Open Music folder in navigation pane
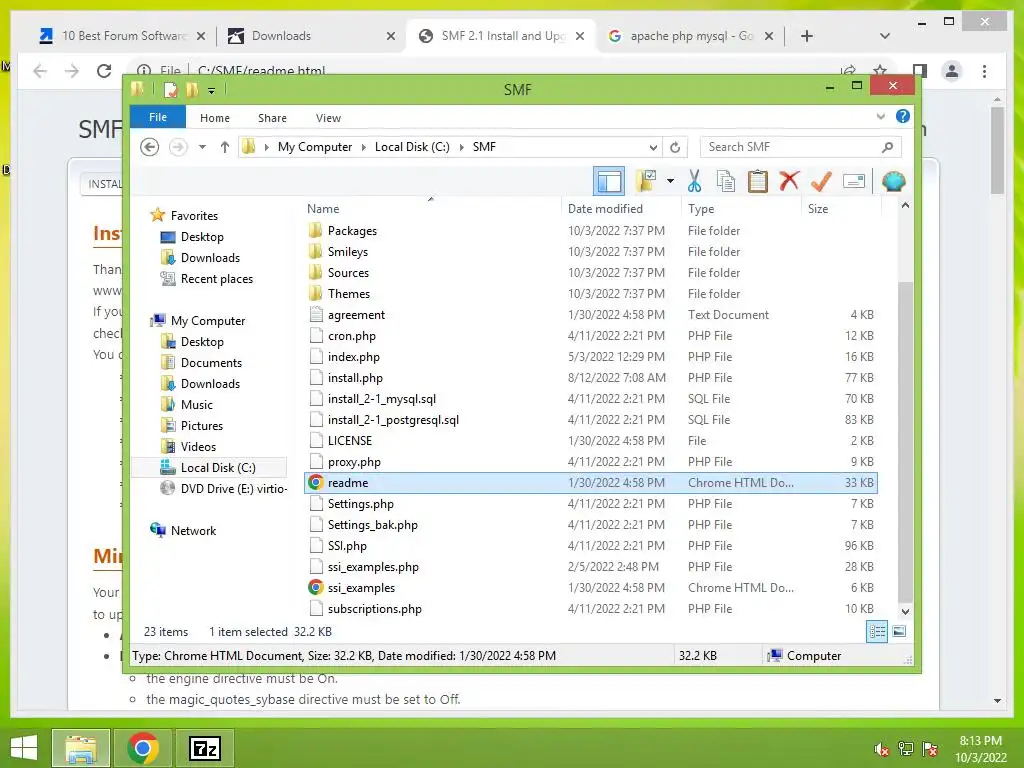Image resolution: width=1024 pixels, height=768 pixels. [x=197, y=405]
